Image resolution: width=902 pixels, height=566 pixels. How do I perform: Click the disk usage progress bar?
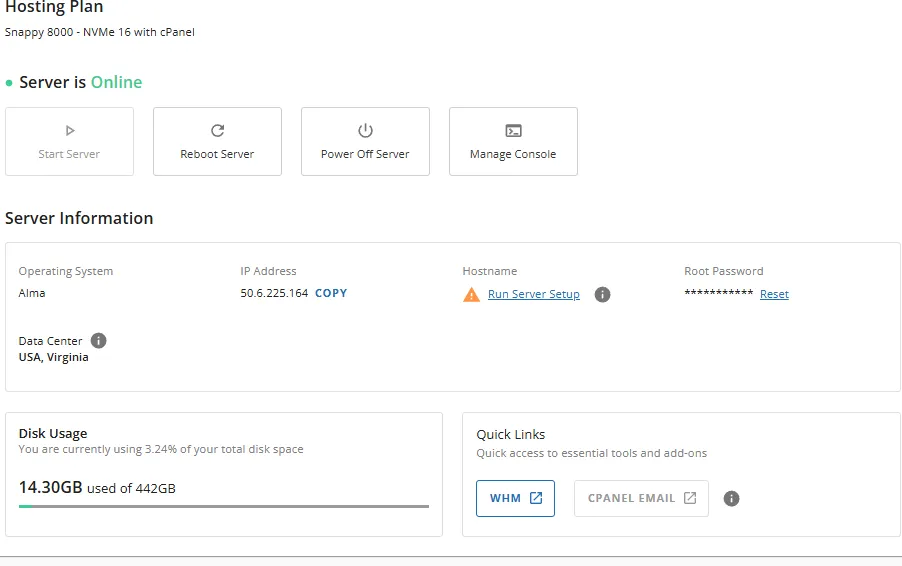(x=224, y=507)
